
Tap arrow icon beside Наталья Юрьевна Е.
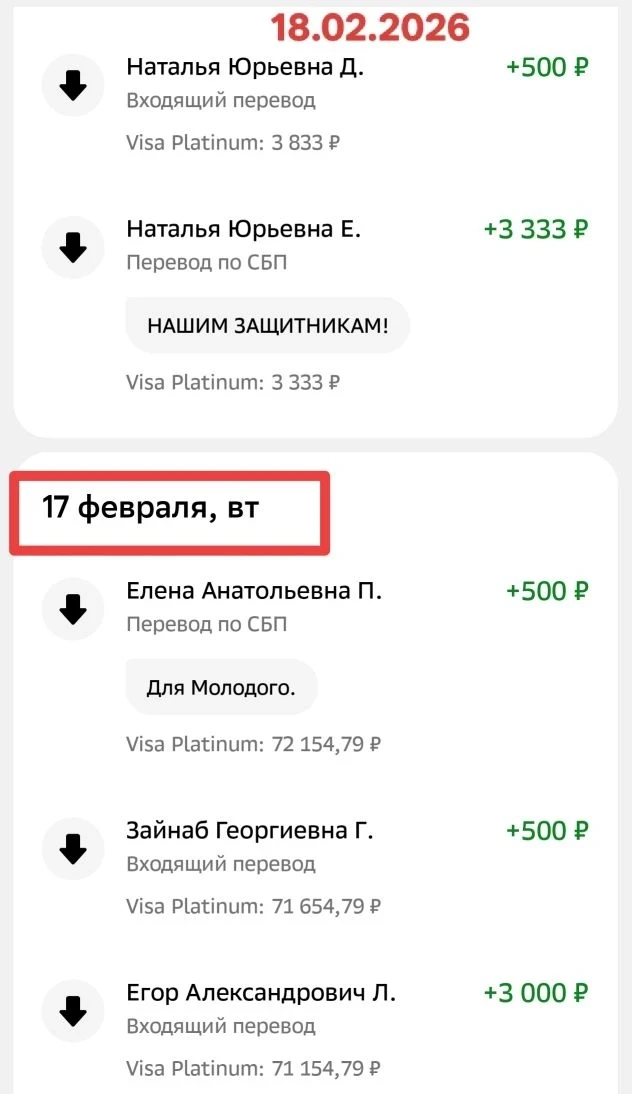point(73,246)
